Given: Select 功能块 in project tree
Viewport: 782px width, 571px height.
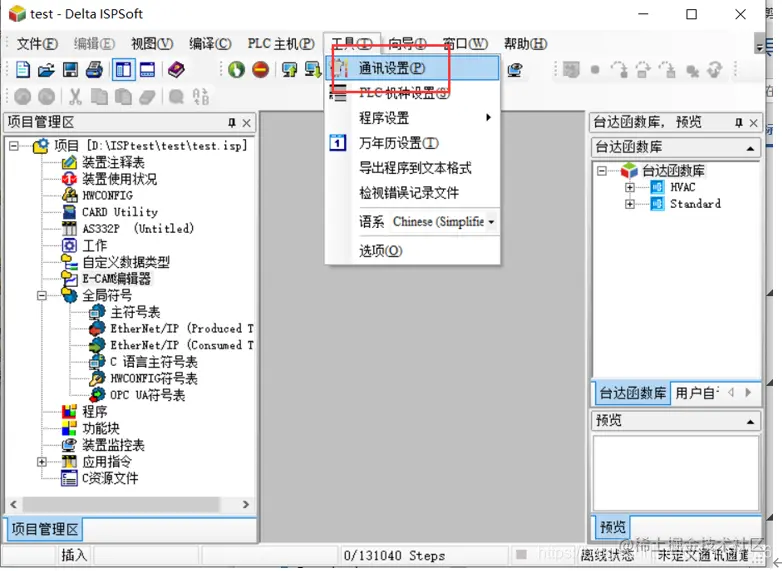Looking at the screenshot, I should click(101, 428).
